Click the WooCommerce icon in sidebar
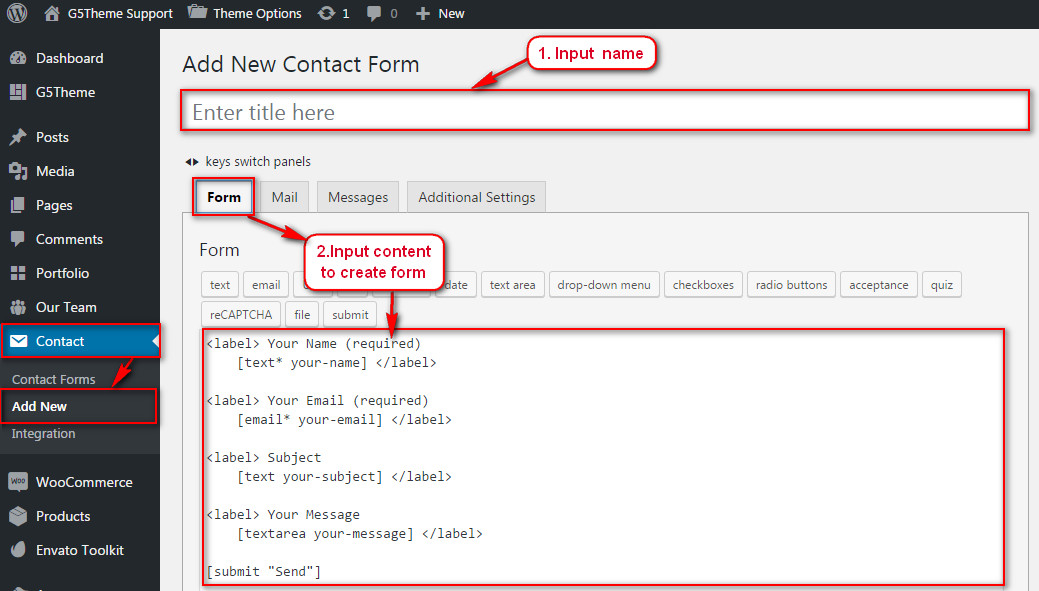The width and height of the screenshot is (1039, 591). [18, 482]
